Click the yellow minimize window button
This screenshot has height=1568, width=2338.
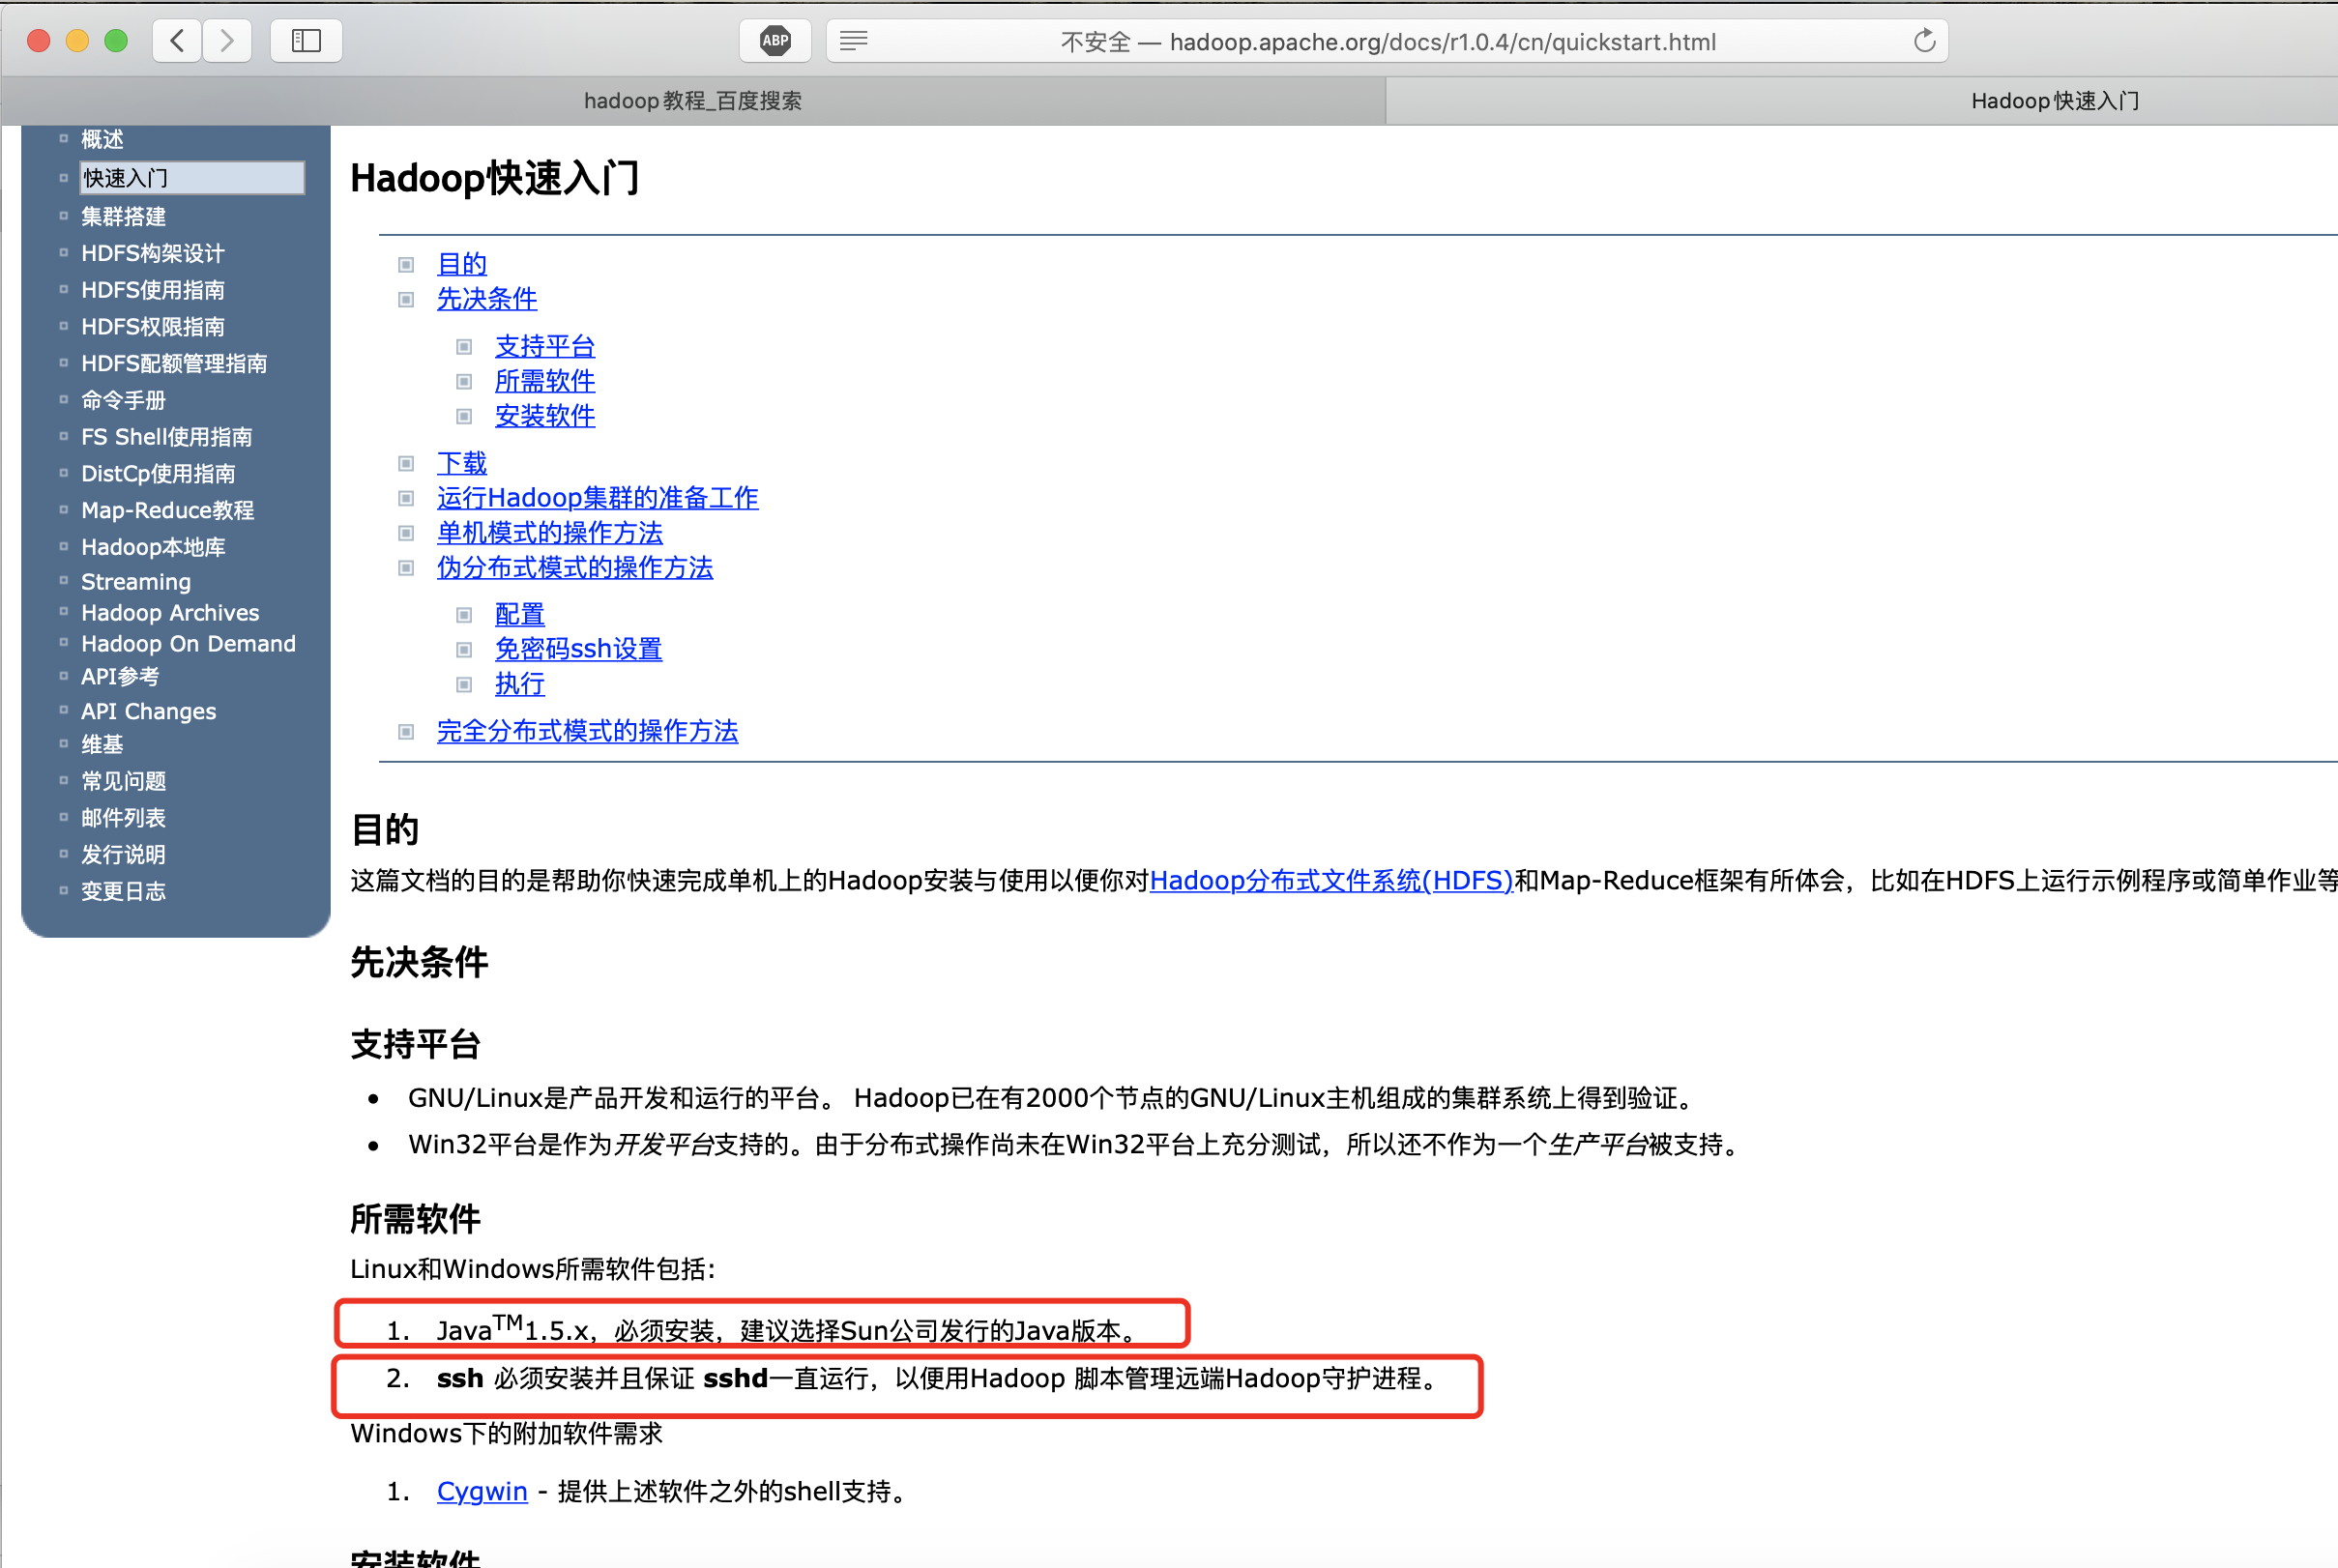(x=77, y=41)
